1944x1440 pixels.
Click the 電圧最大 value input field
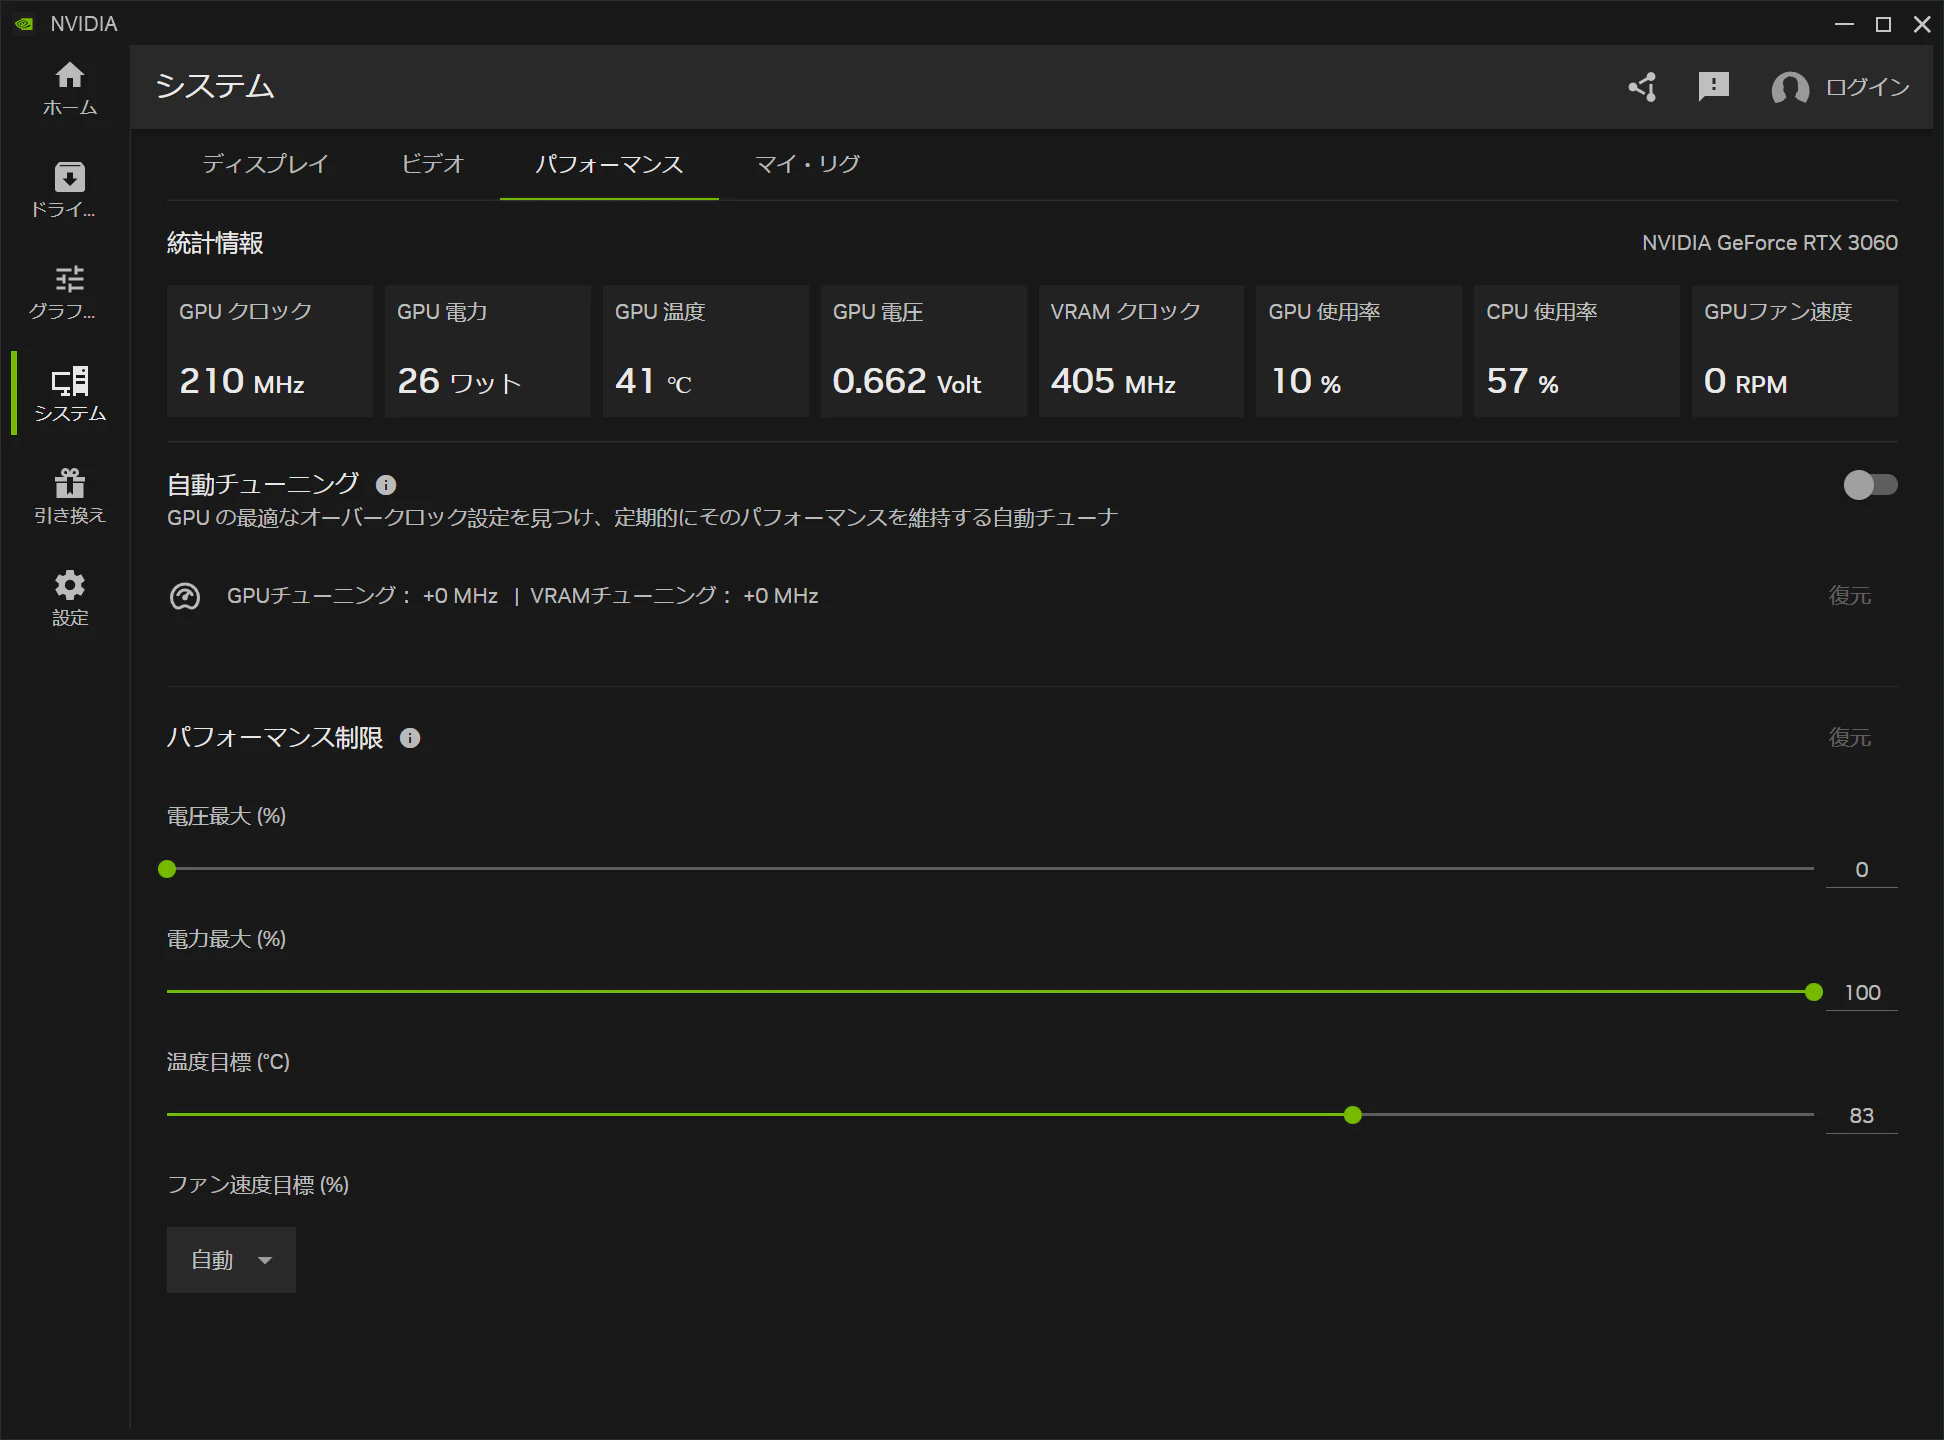[x=1861, y=870]
